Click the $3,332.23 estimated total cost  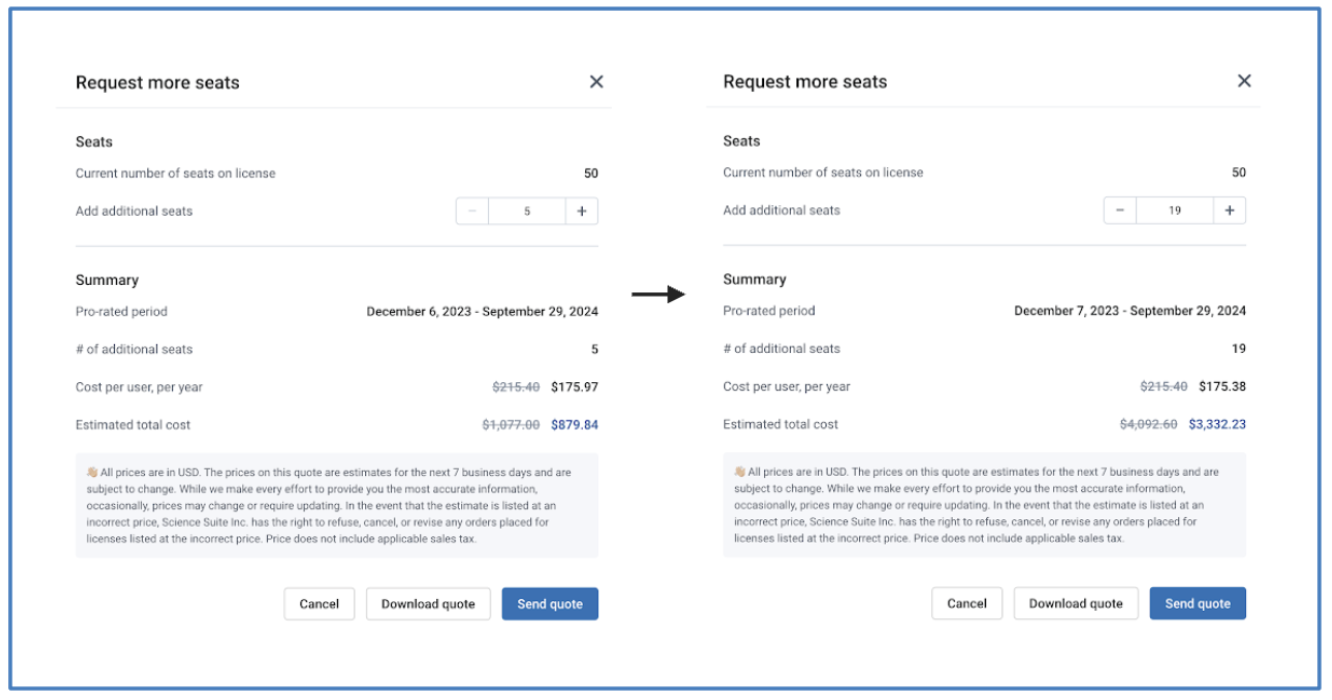1217,424
